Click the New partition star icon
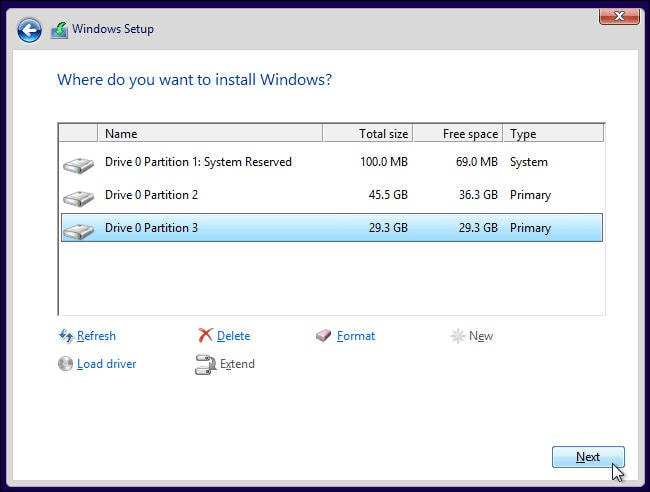The image size is (650, 492). [x=458, y=336]
